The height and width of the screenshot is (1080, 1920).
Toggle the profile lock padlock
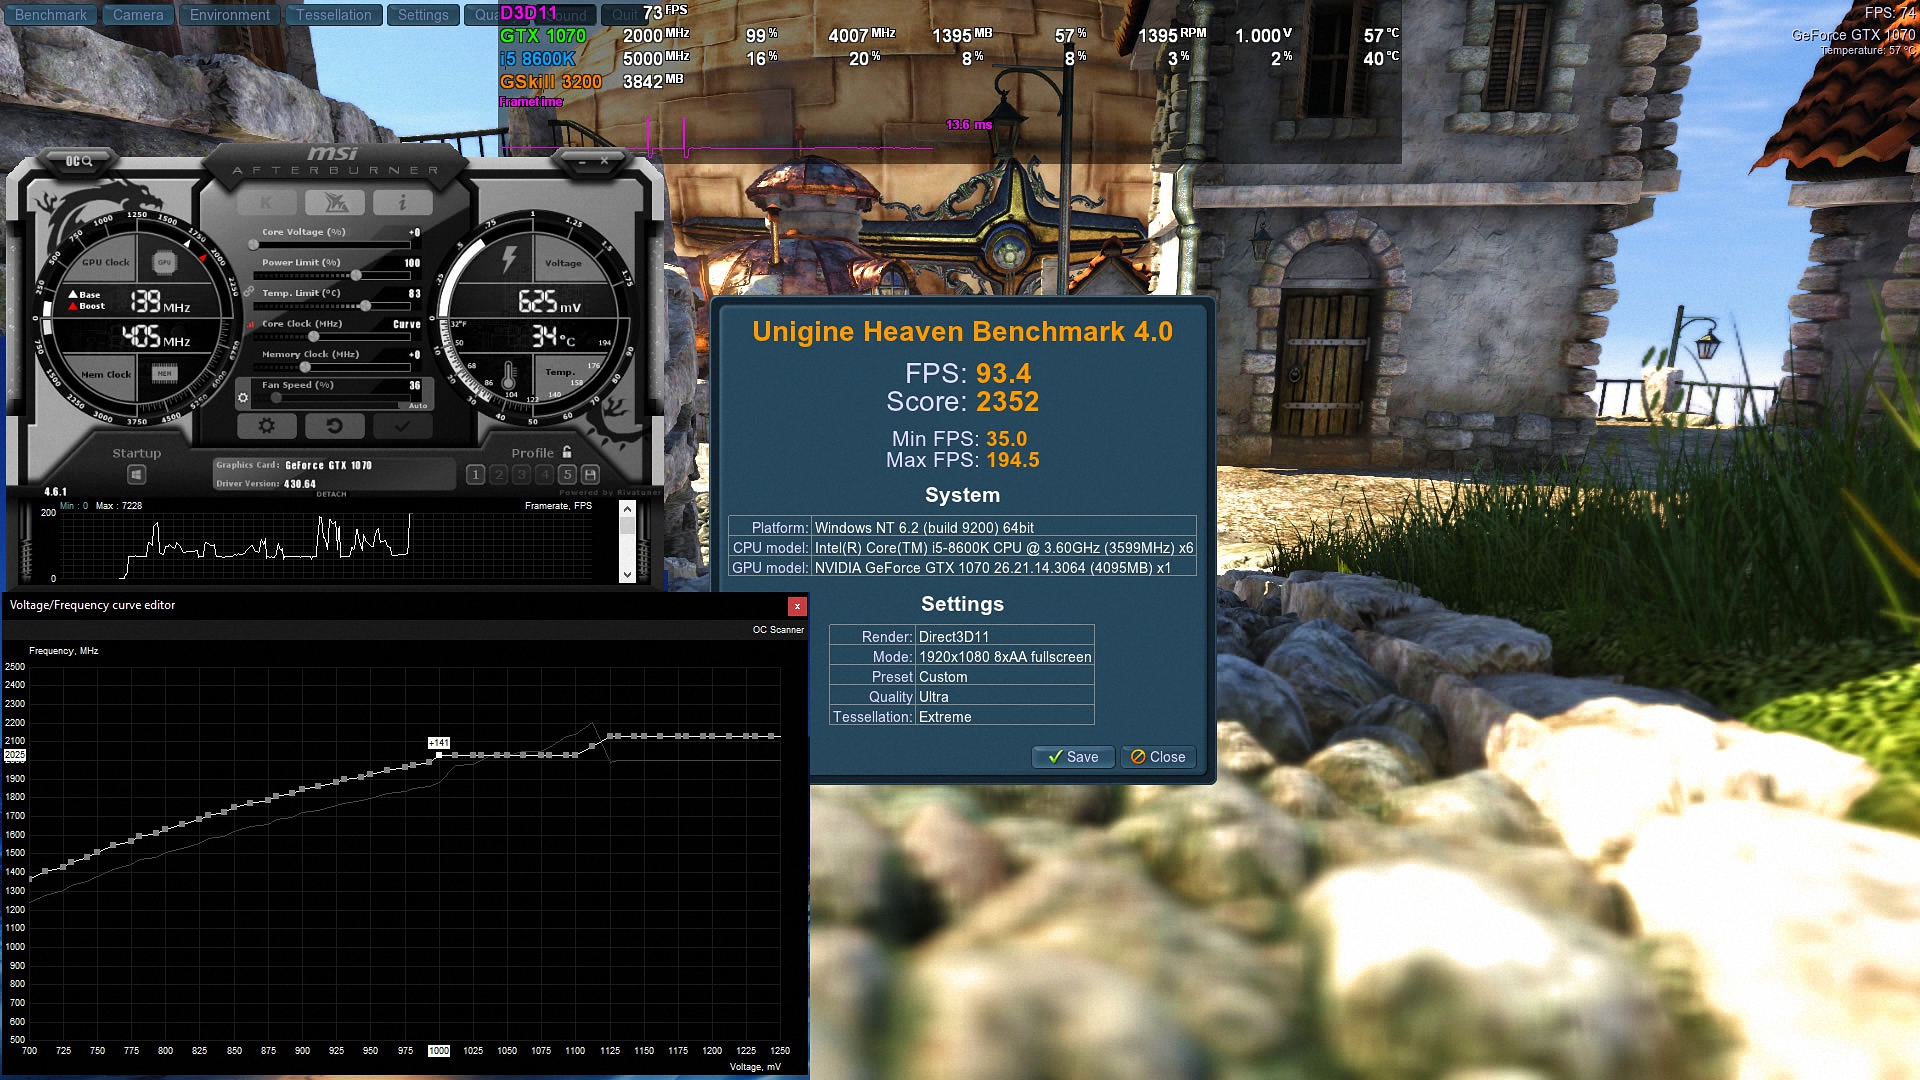(x=567, y=452)
